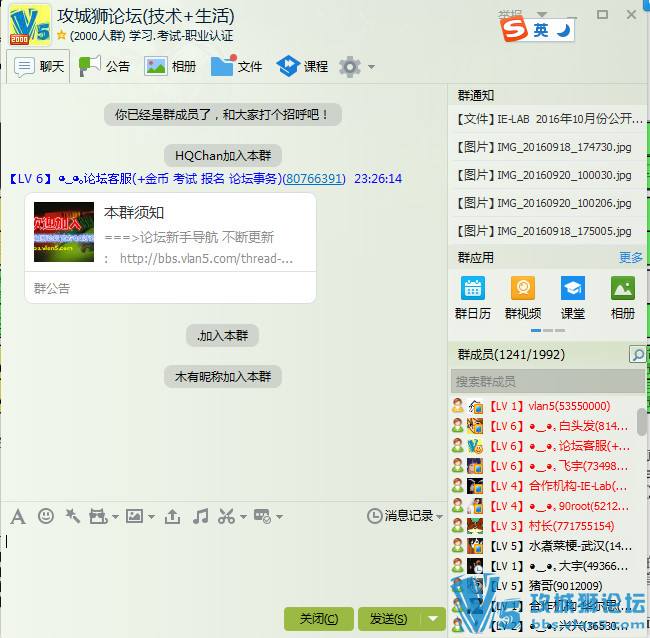Click the 关闭(C) close button
This screenshot has width=650, height=638.
[318, 619]
